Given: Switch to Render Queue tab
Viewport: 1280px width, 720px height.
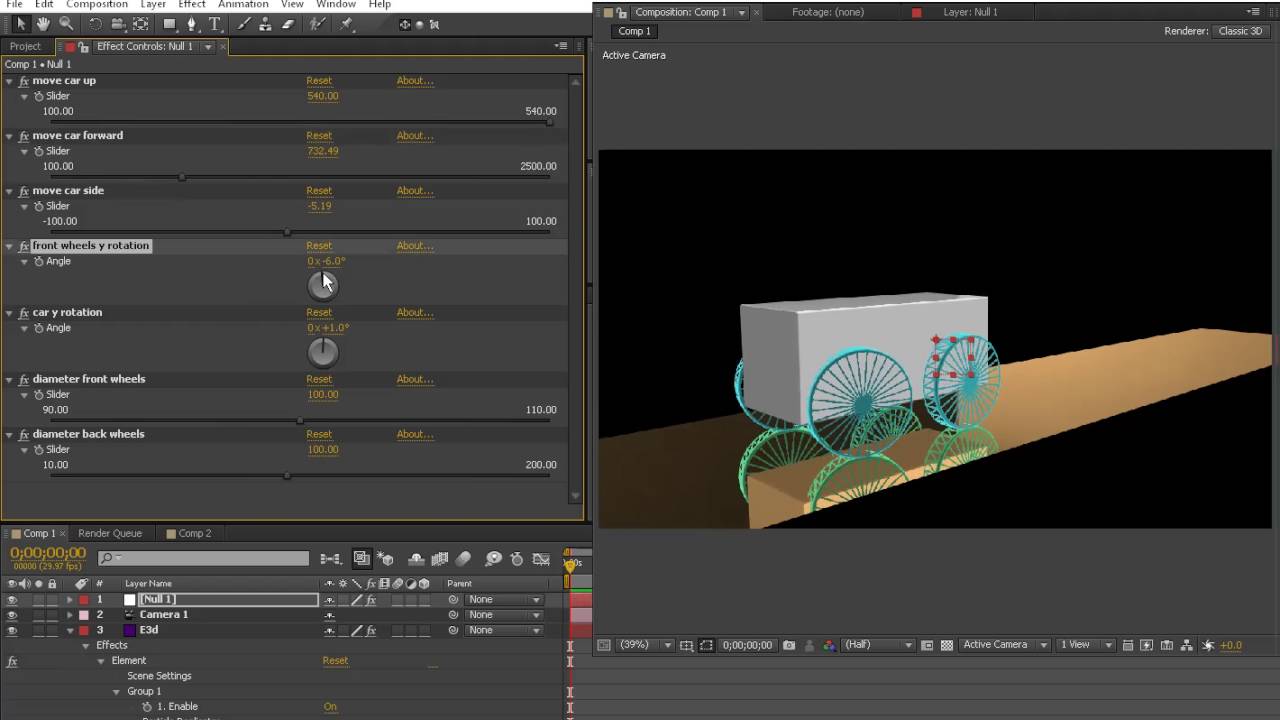Looking at the screenshot, I should tap(110, 534).
